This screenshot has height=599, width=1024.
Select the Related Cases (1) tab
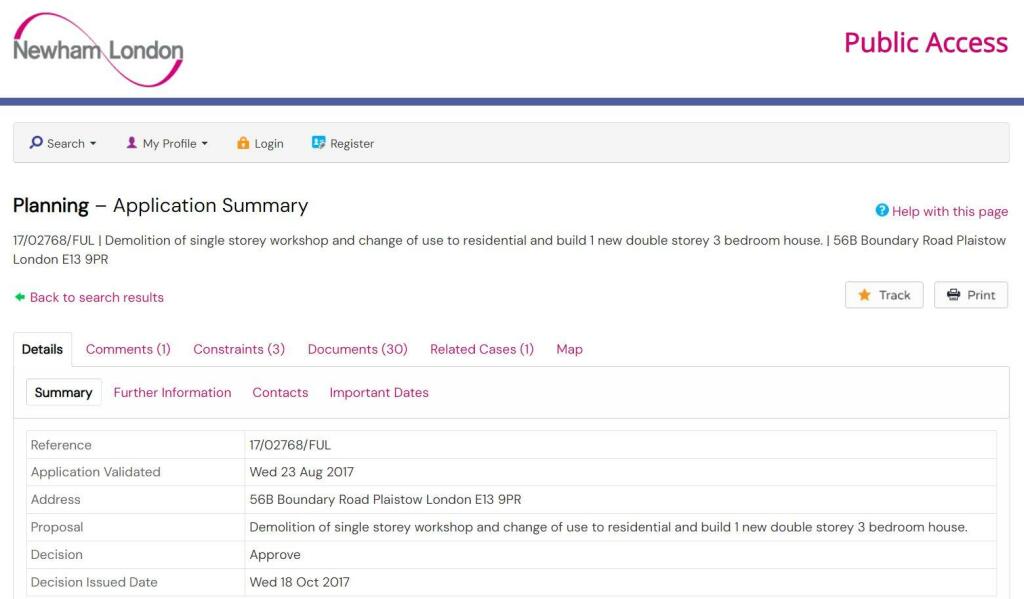tap(482, 349)
